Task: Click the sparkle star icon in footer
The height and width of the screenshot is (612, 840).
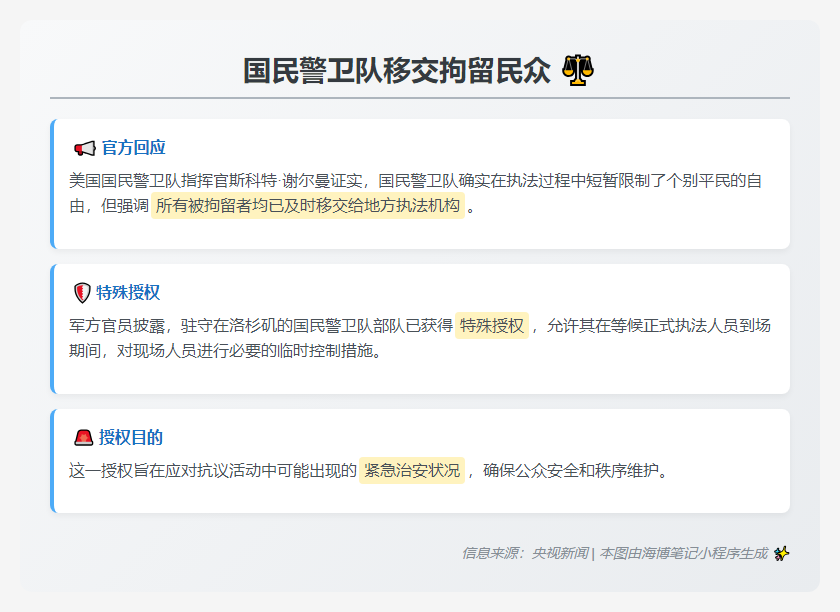Action: point(782,553)
